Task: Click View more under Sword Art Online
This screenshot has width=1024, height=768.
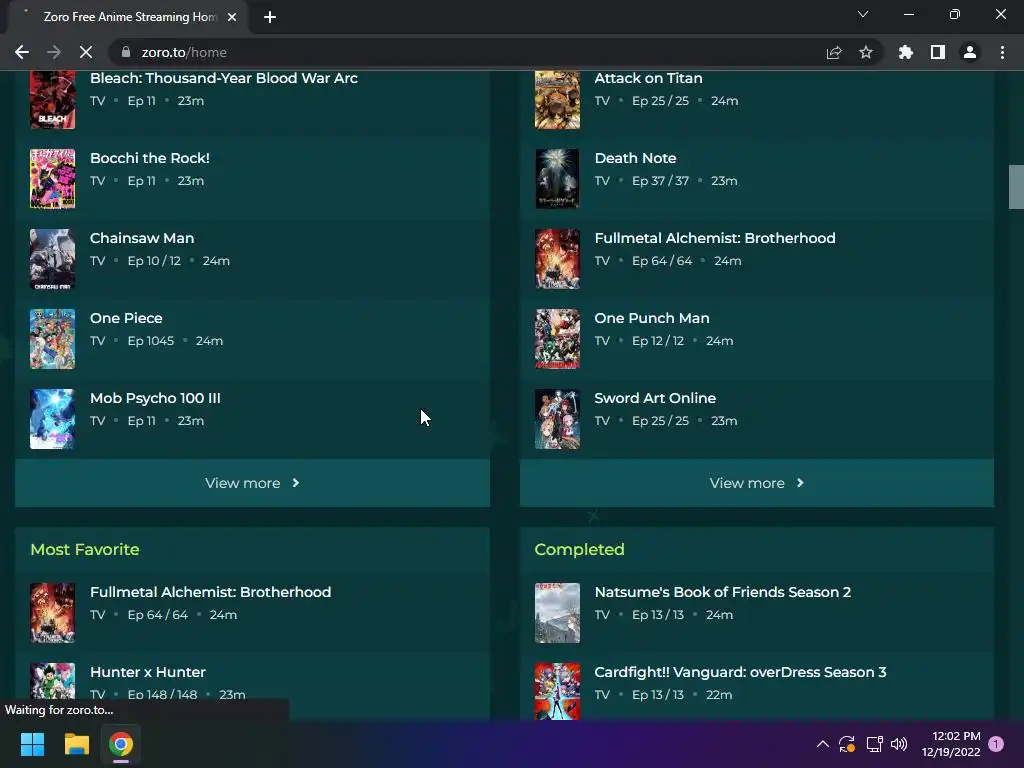Action: [757, 483]
